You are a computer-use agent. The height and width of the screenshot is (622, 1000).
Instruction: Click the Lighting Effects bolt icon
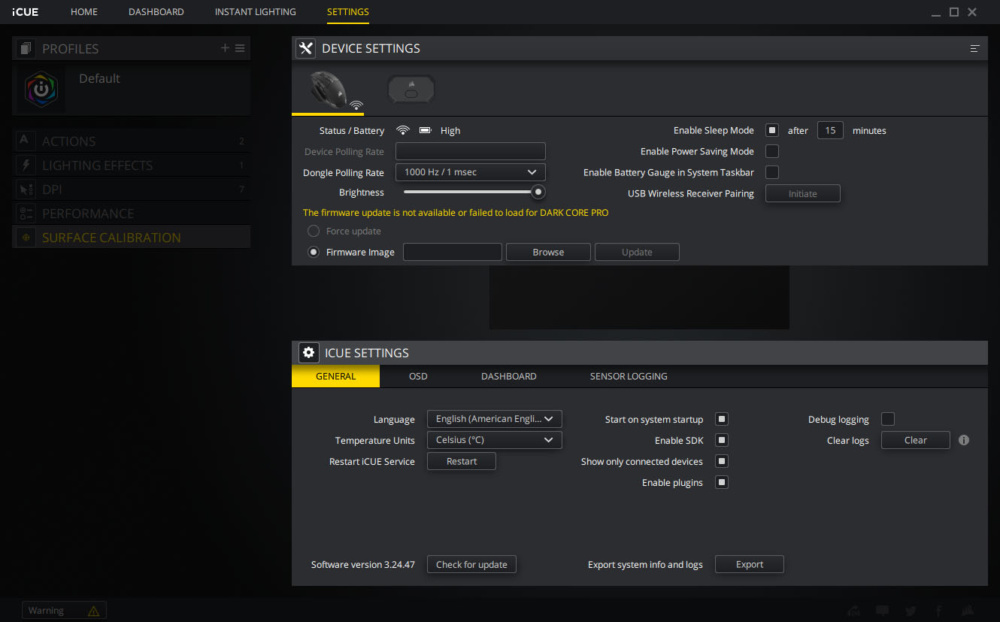pos(26,165)
